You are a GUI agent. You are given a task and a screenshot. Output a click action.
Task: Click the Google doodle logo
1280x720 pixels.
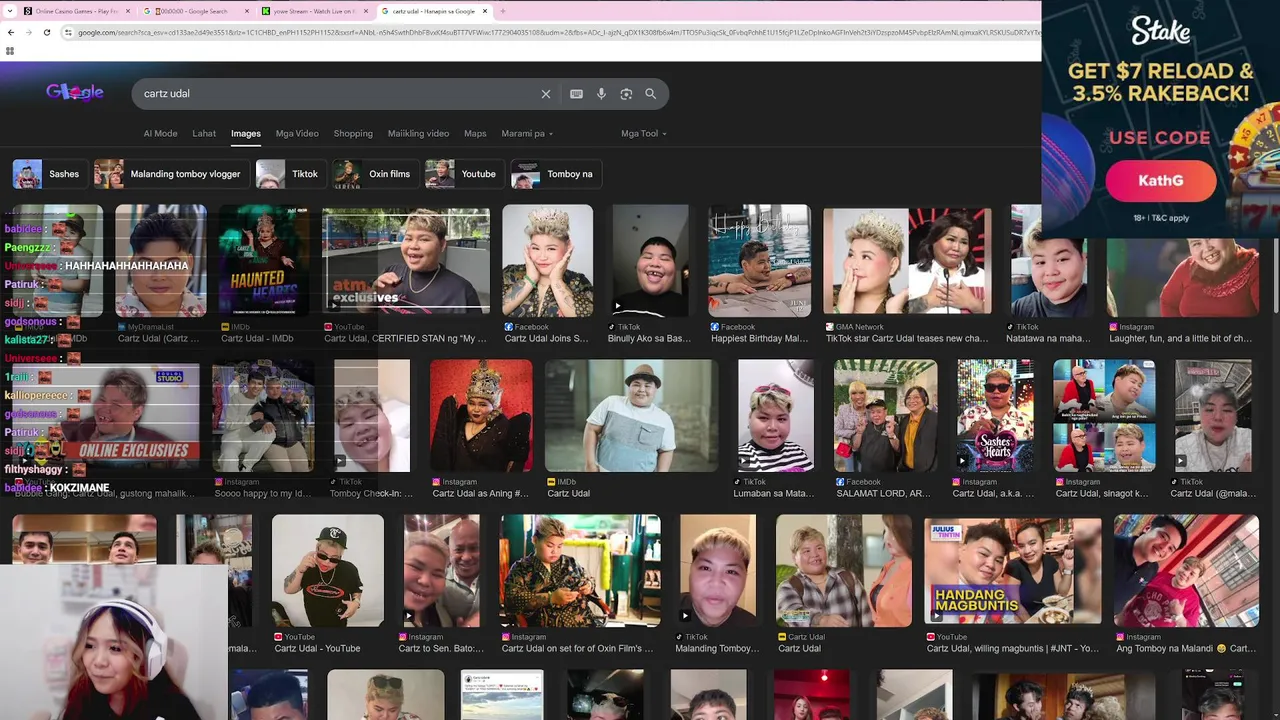pos(75,93)
